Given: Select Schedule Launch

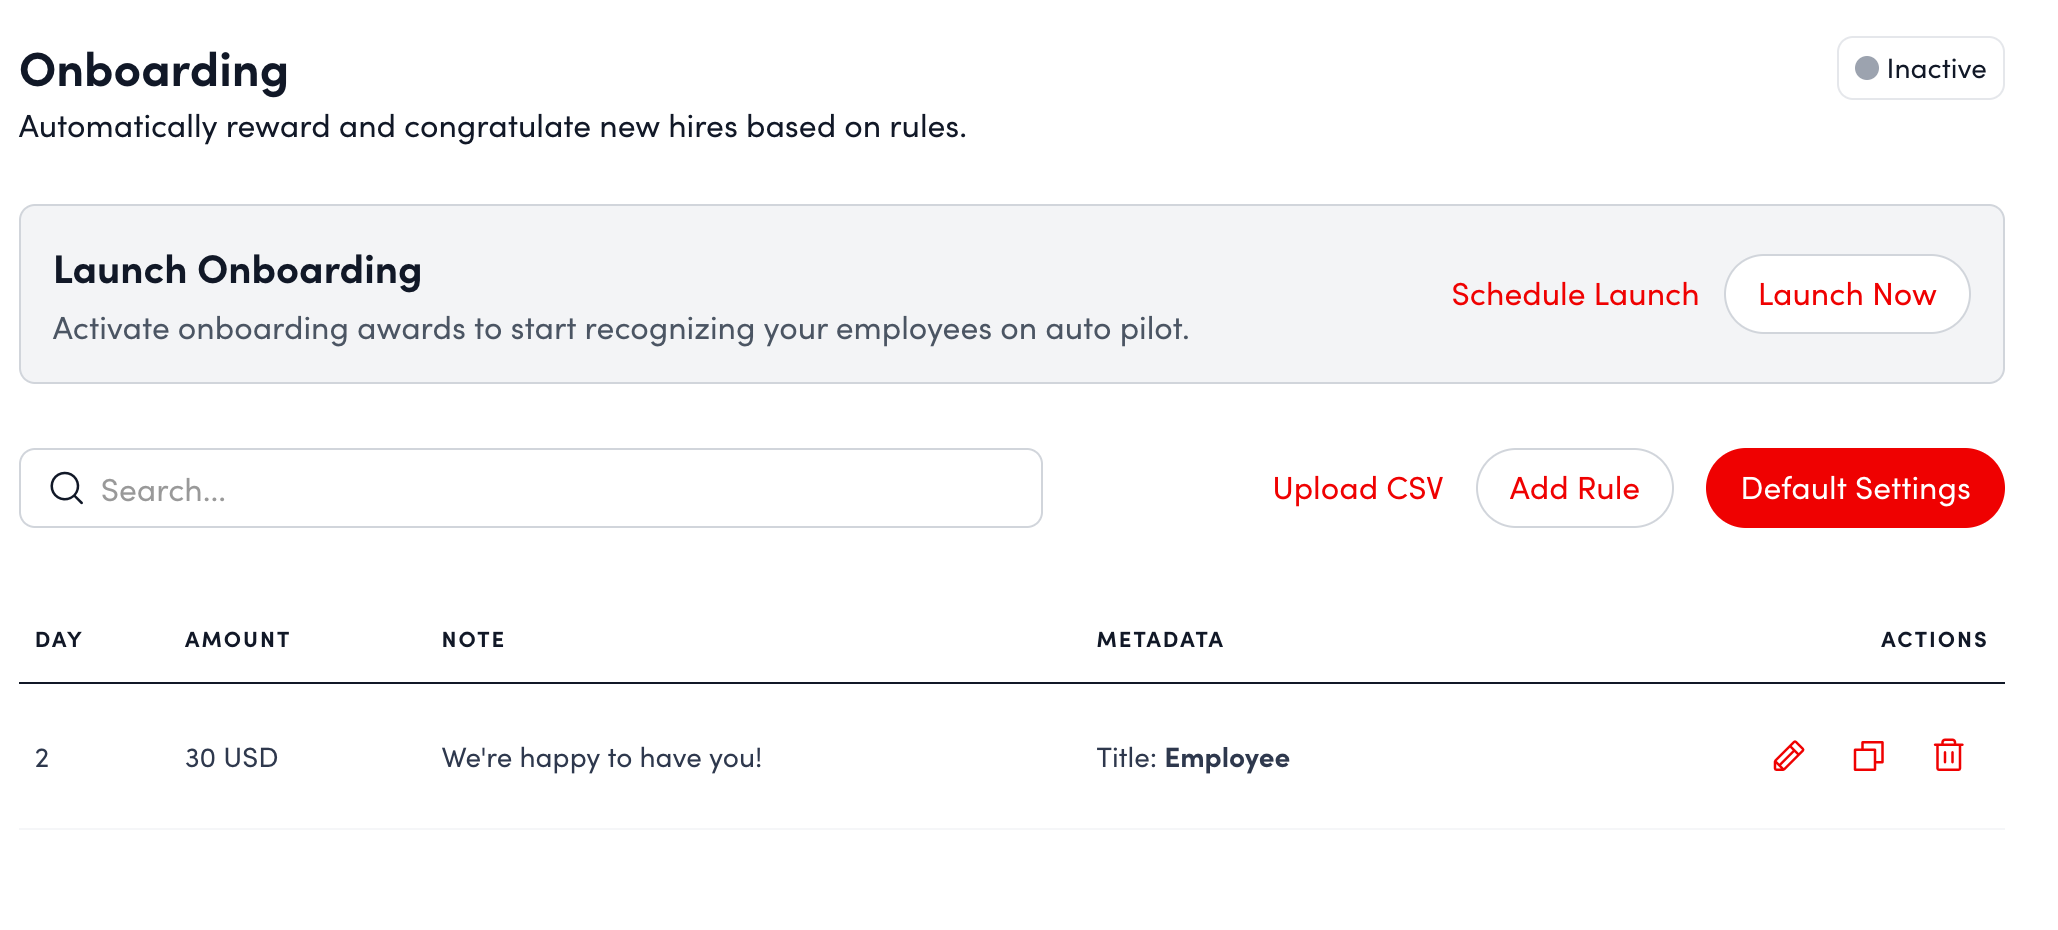Looking at the screenshot, I should (x=1573, y=294).
